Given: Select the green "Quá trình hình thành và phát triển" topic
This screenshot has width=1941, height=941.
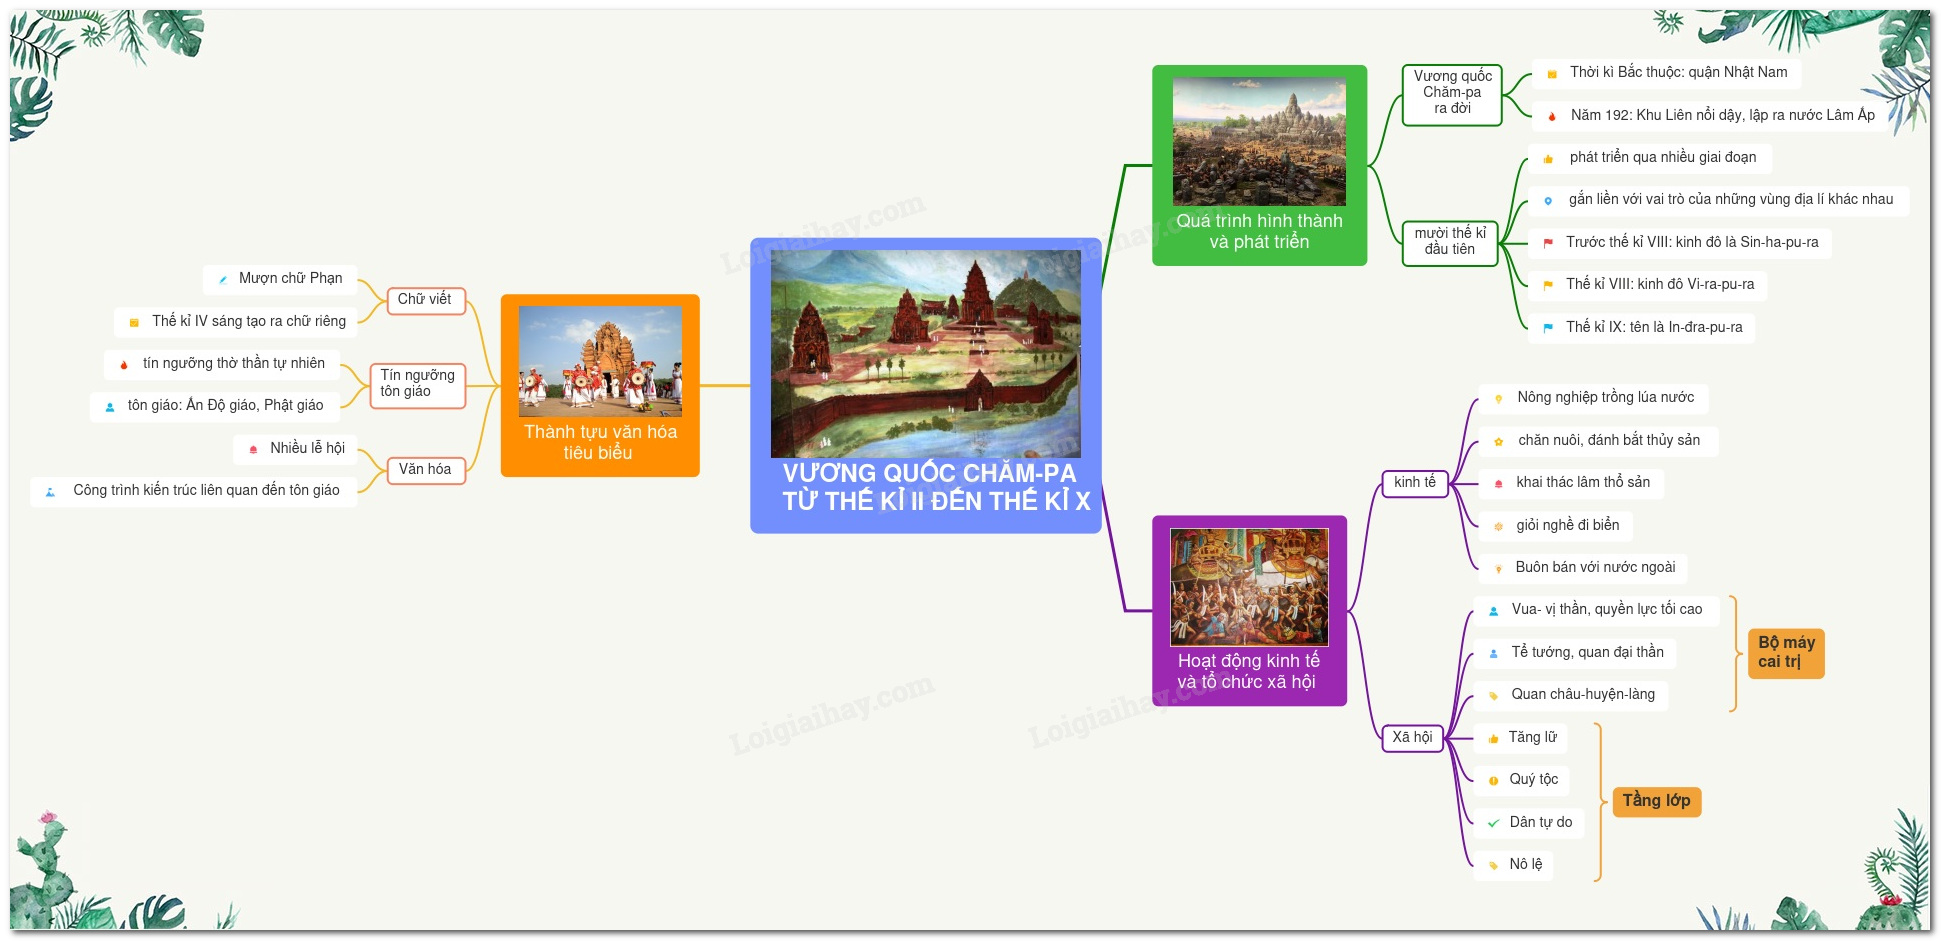Looking at the screenshot, I should click(1259, 232).
